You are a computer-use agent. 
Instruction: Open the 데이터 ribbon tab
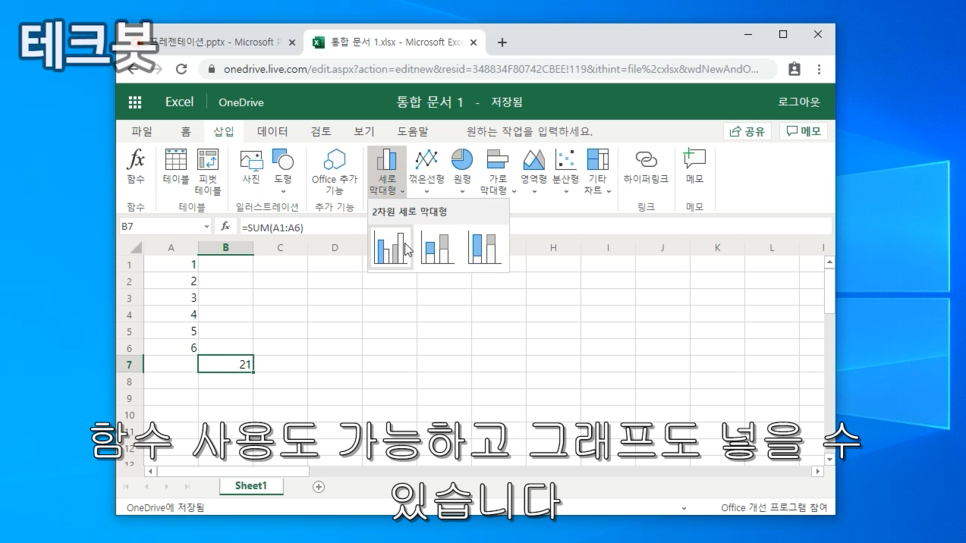click(272, 131)
